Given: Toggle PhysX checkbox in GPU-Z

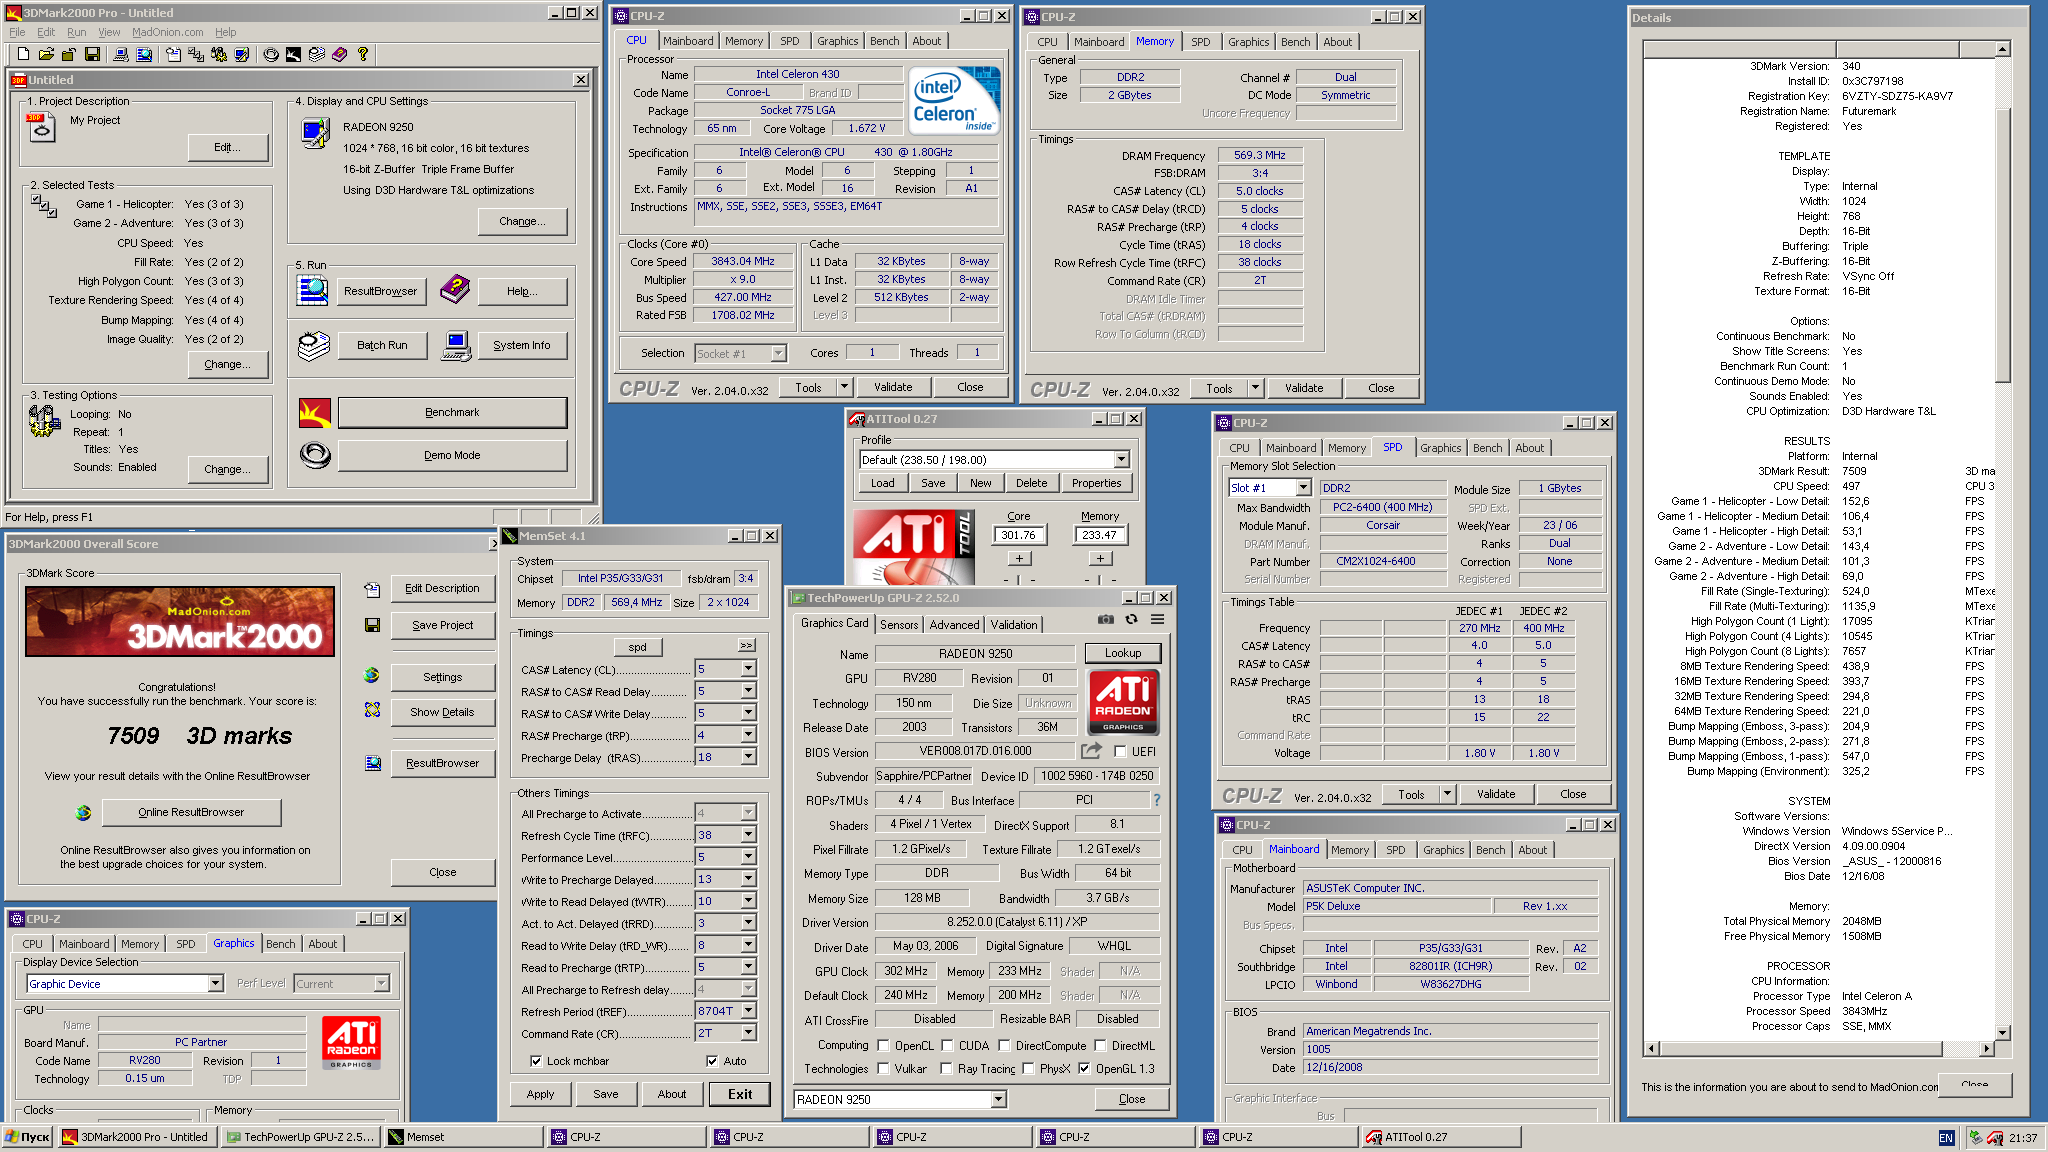Looking at the screenshot, I should coord(1028,1068).
